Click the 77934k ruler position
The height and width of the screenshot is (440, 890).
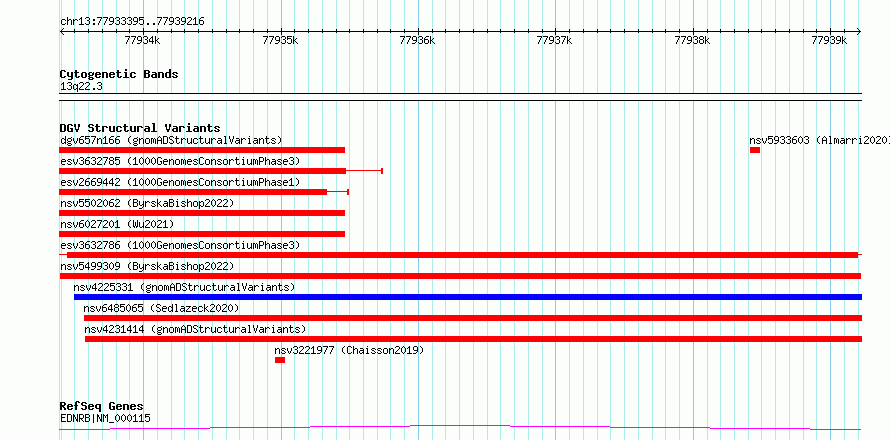(x=142, y=40)
